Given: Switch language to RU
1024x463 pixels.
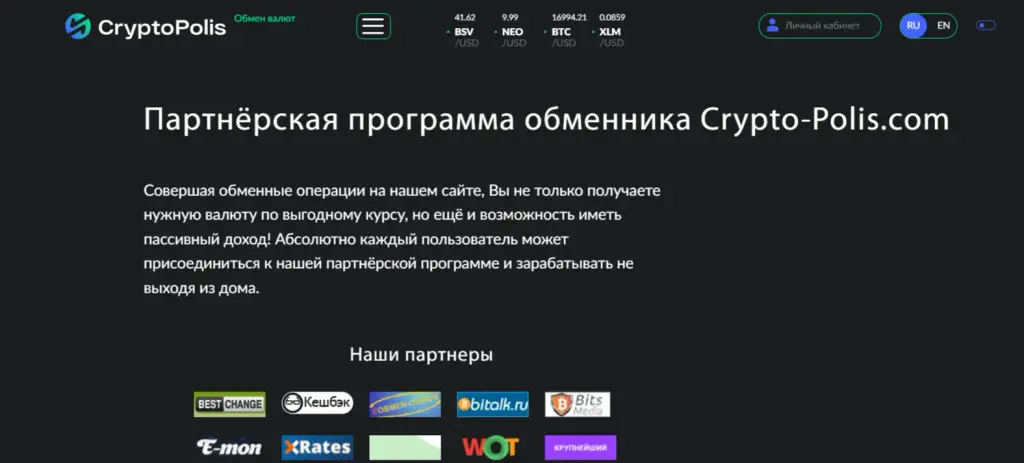Looking at the screenshot, I should point(913,26).
